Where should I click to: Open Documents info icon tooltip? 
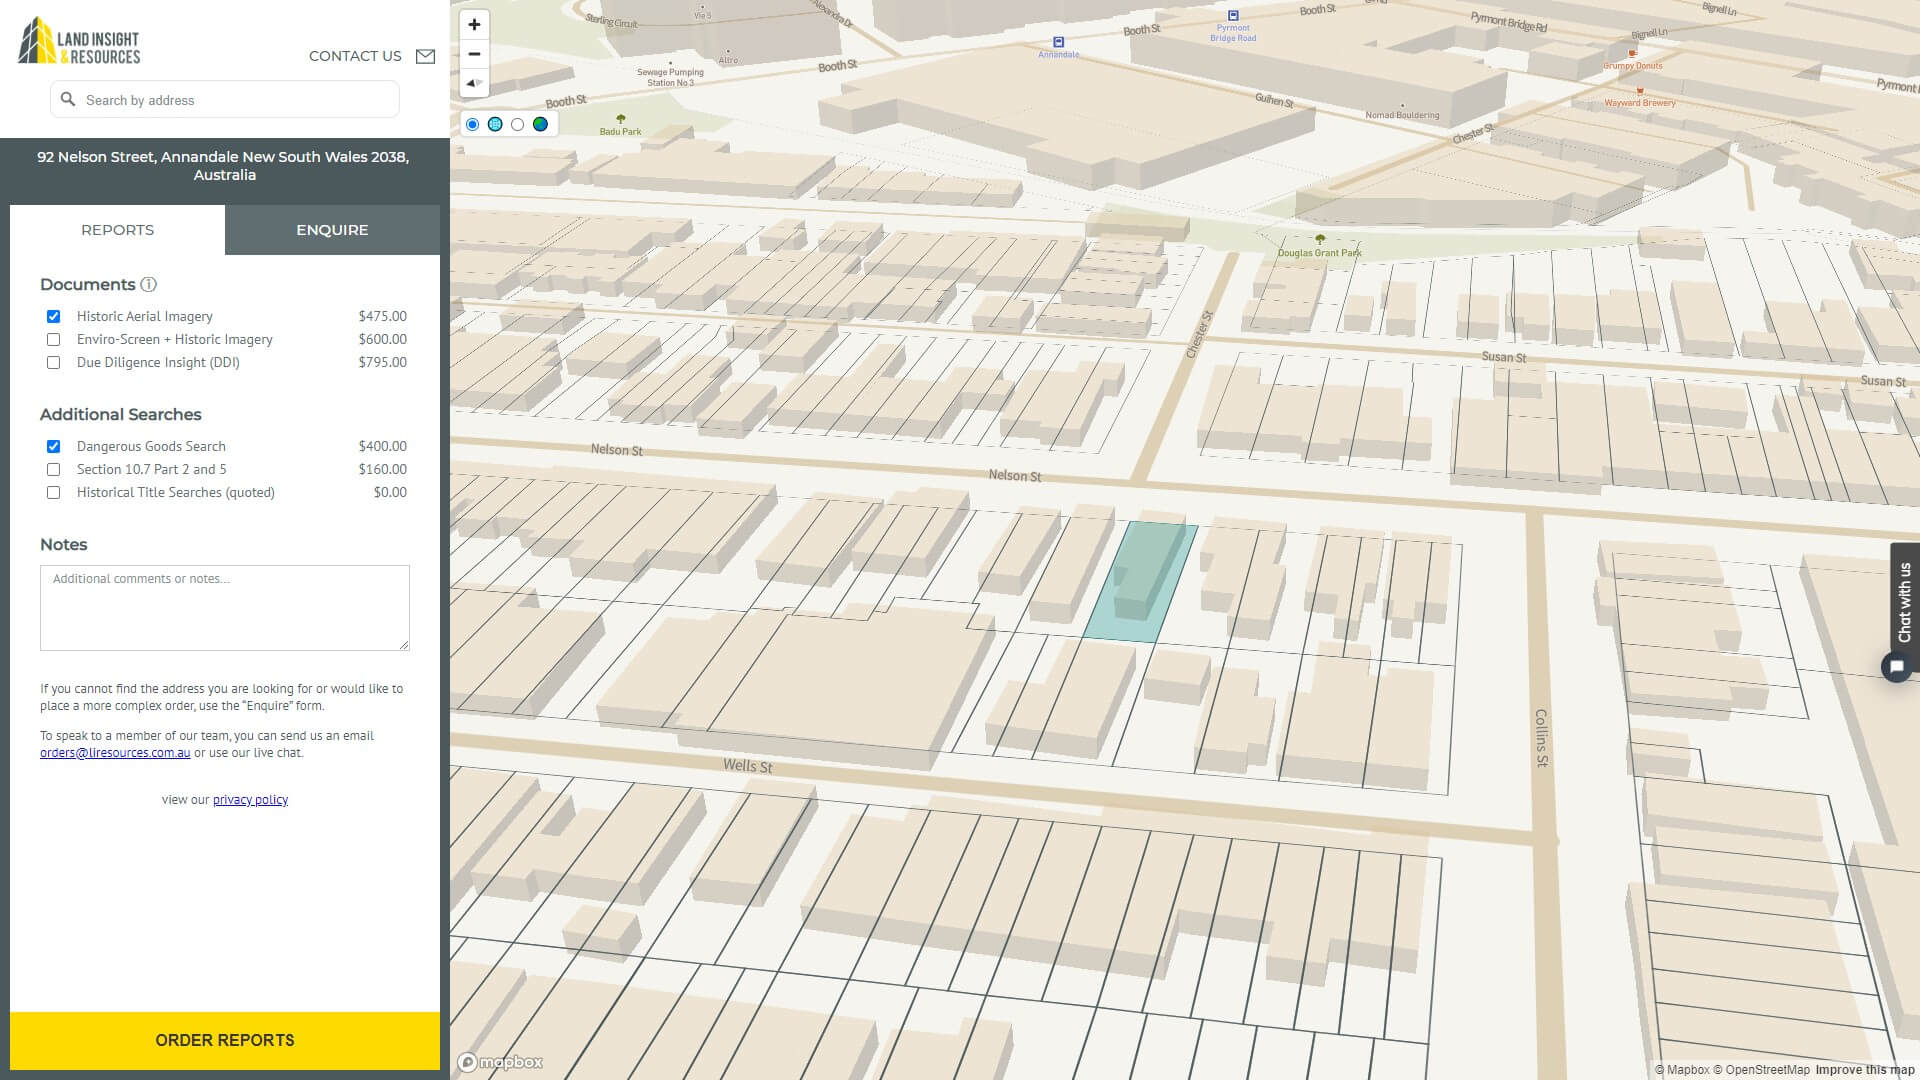(x=149, y=284)
